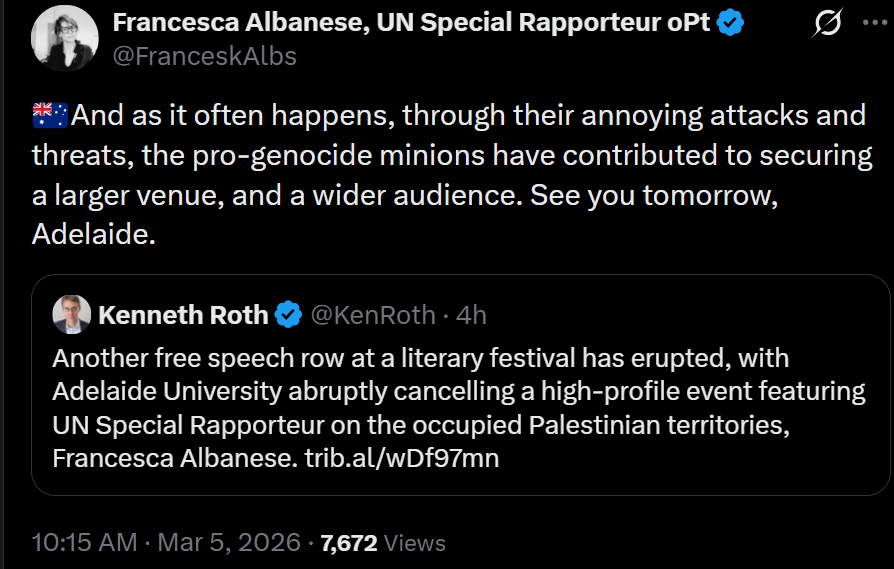Image resolution: width=894 pixels, height=569 pixels.
Task: Open Francesca Albanese's profile via display name
Action: 411,23
